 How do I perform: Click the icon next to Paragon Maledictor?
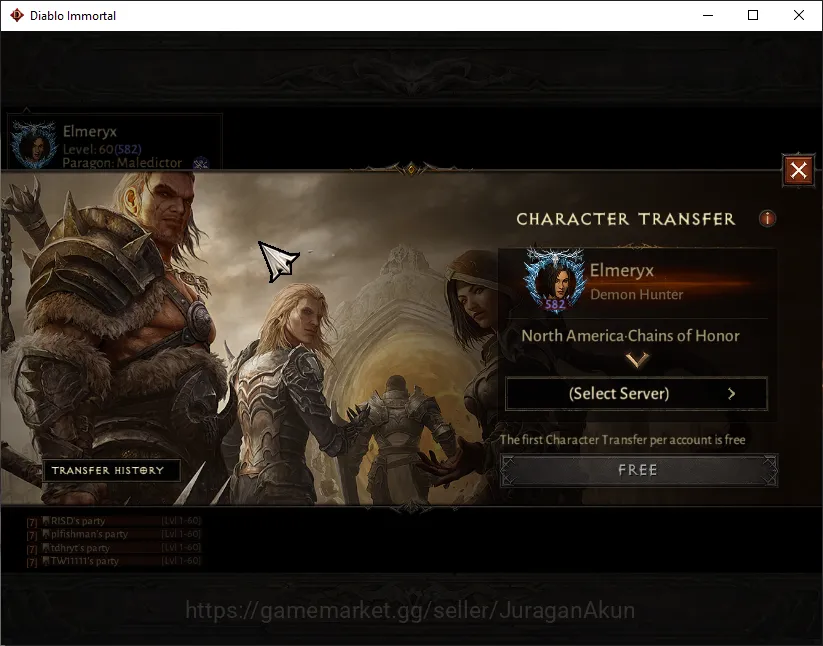pos(201,163)
